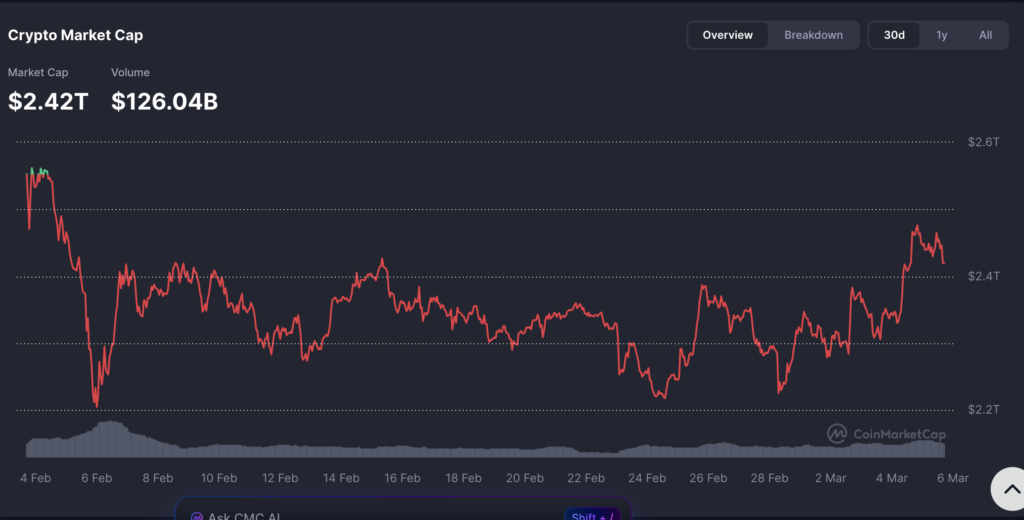The height and width of the screenshot is (520, 1024).
Task: Click the CoinMarketCap watermark logo
Action: tap(885, 434)
